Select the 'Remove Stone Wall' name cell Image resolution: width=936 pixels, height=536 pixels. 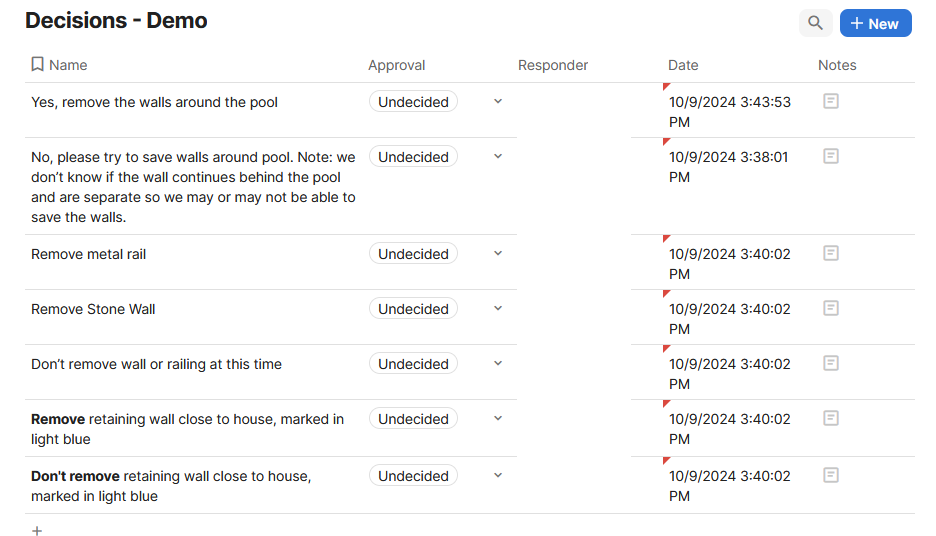point(93,309)
